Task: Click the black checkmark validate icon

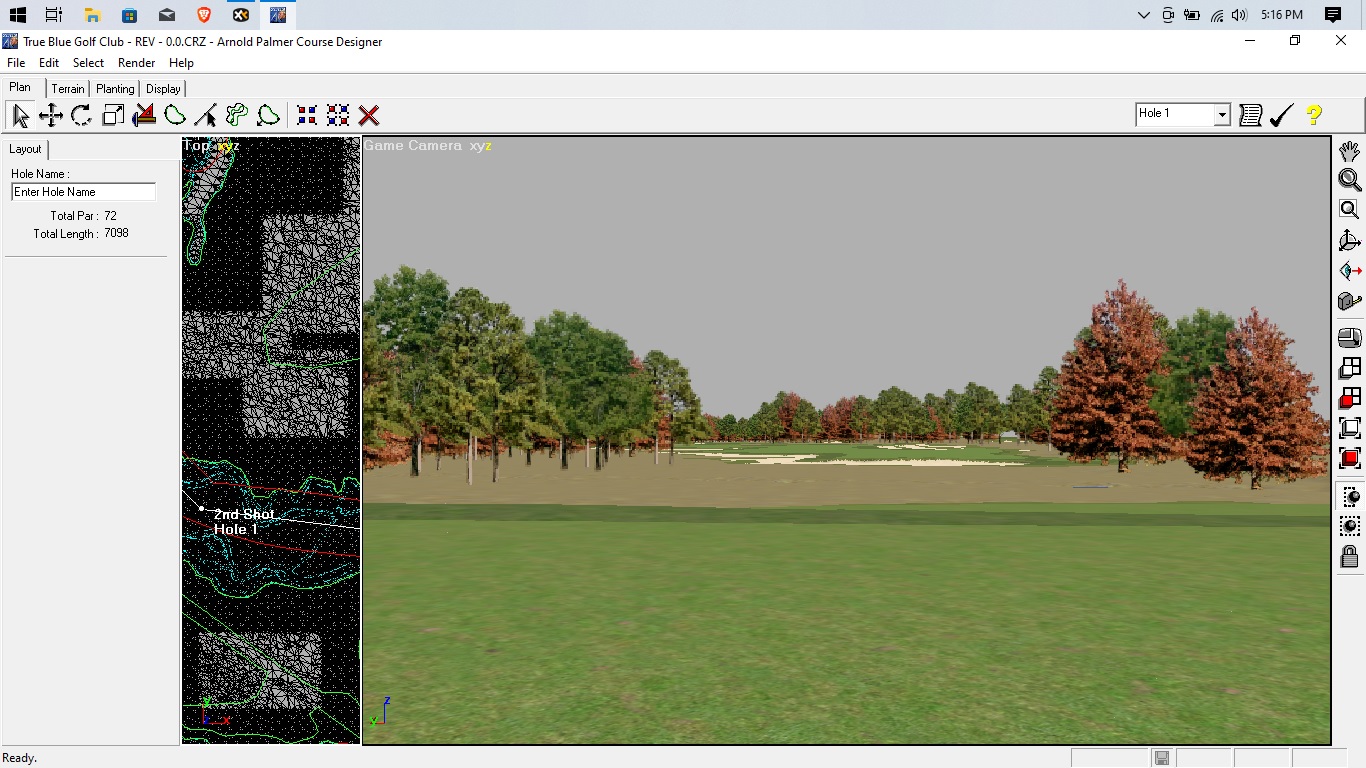Action: coord(1281,116)
